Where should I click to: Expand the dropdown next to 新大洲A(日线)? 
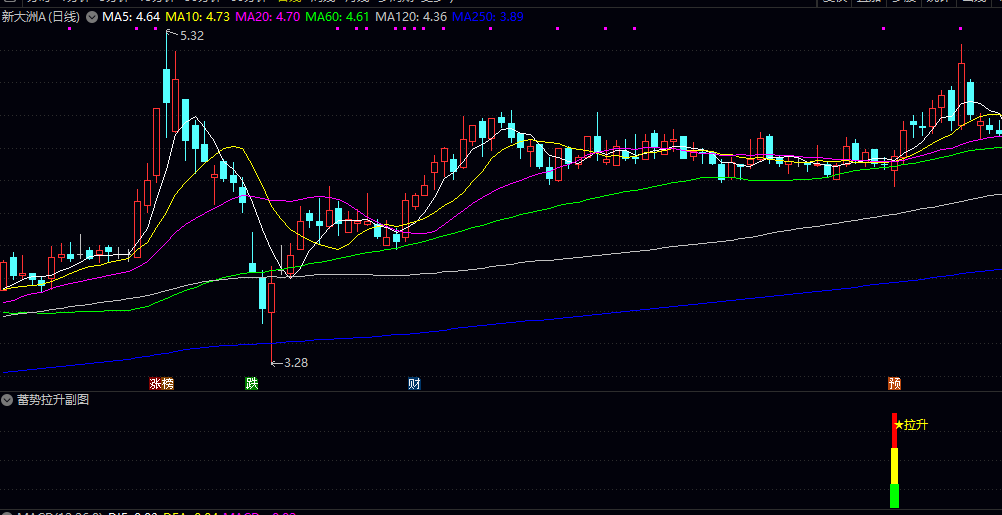click(92, 17)
